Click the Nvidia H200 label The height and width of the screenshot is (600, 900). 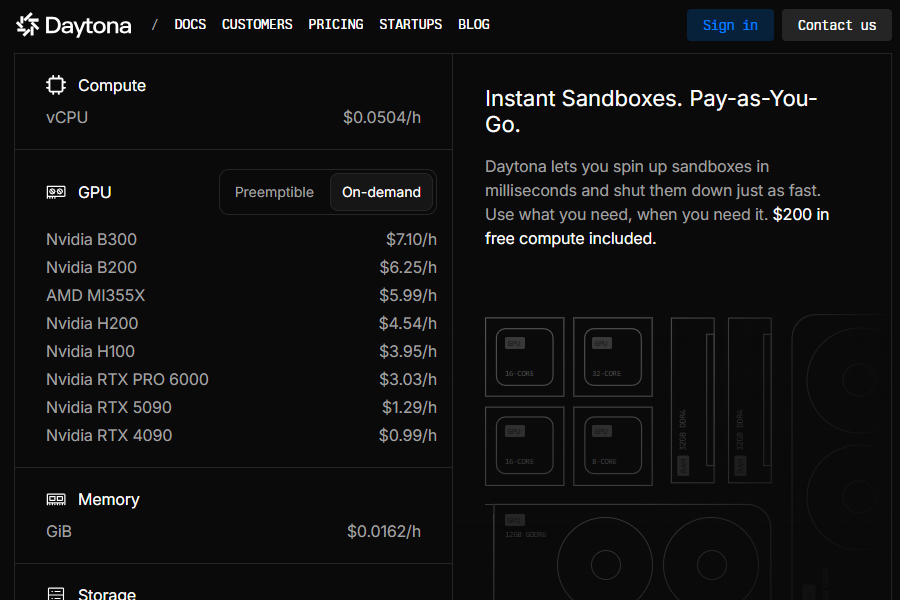click(x=92, y=324)
